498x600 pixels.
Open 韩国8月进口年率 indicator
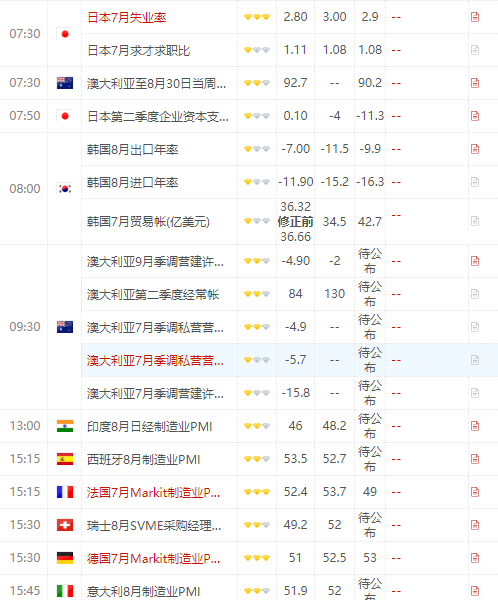coord(132,182)
